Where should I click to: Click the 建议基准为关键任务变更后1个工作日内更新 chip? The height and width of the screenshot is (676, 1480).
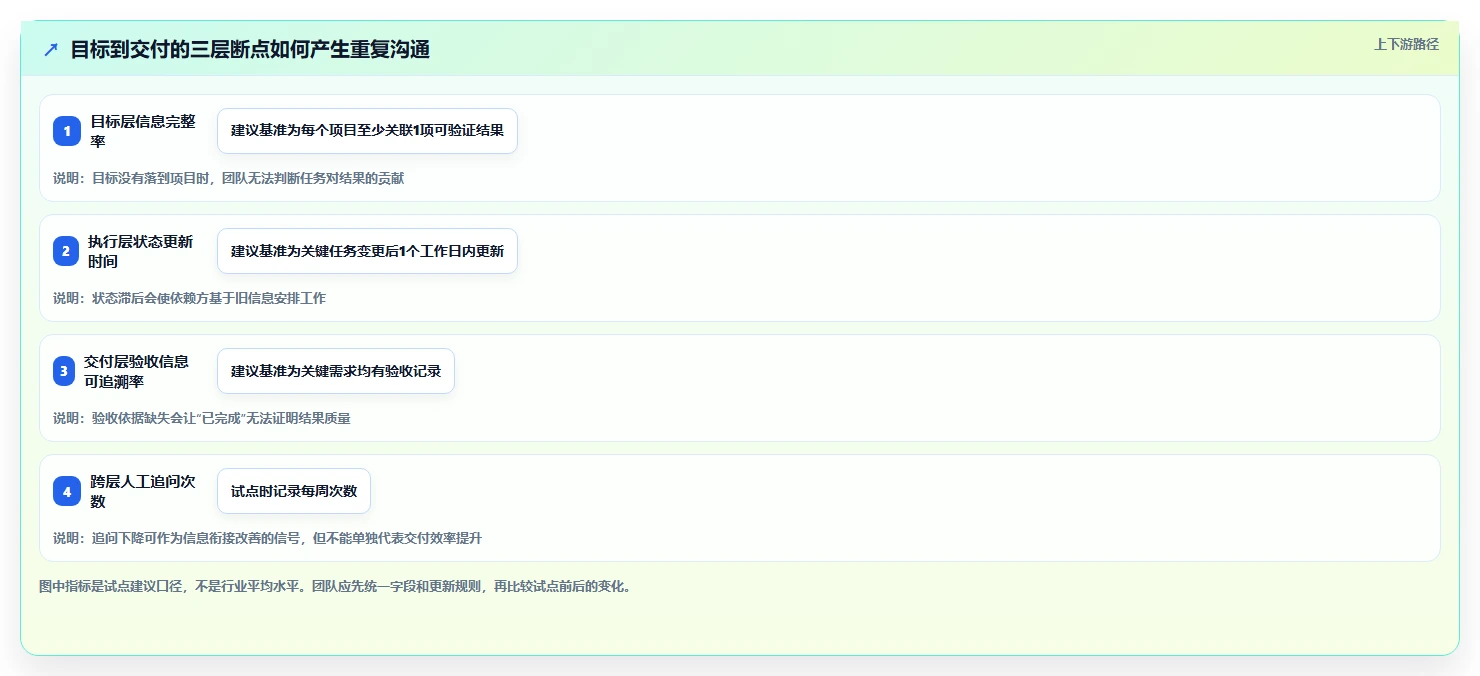click(367, 251)
